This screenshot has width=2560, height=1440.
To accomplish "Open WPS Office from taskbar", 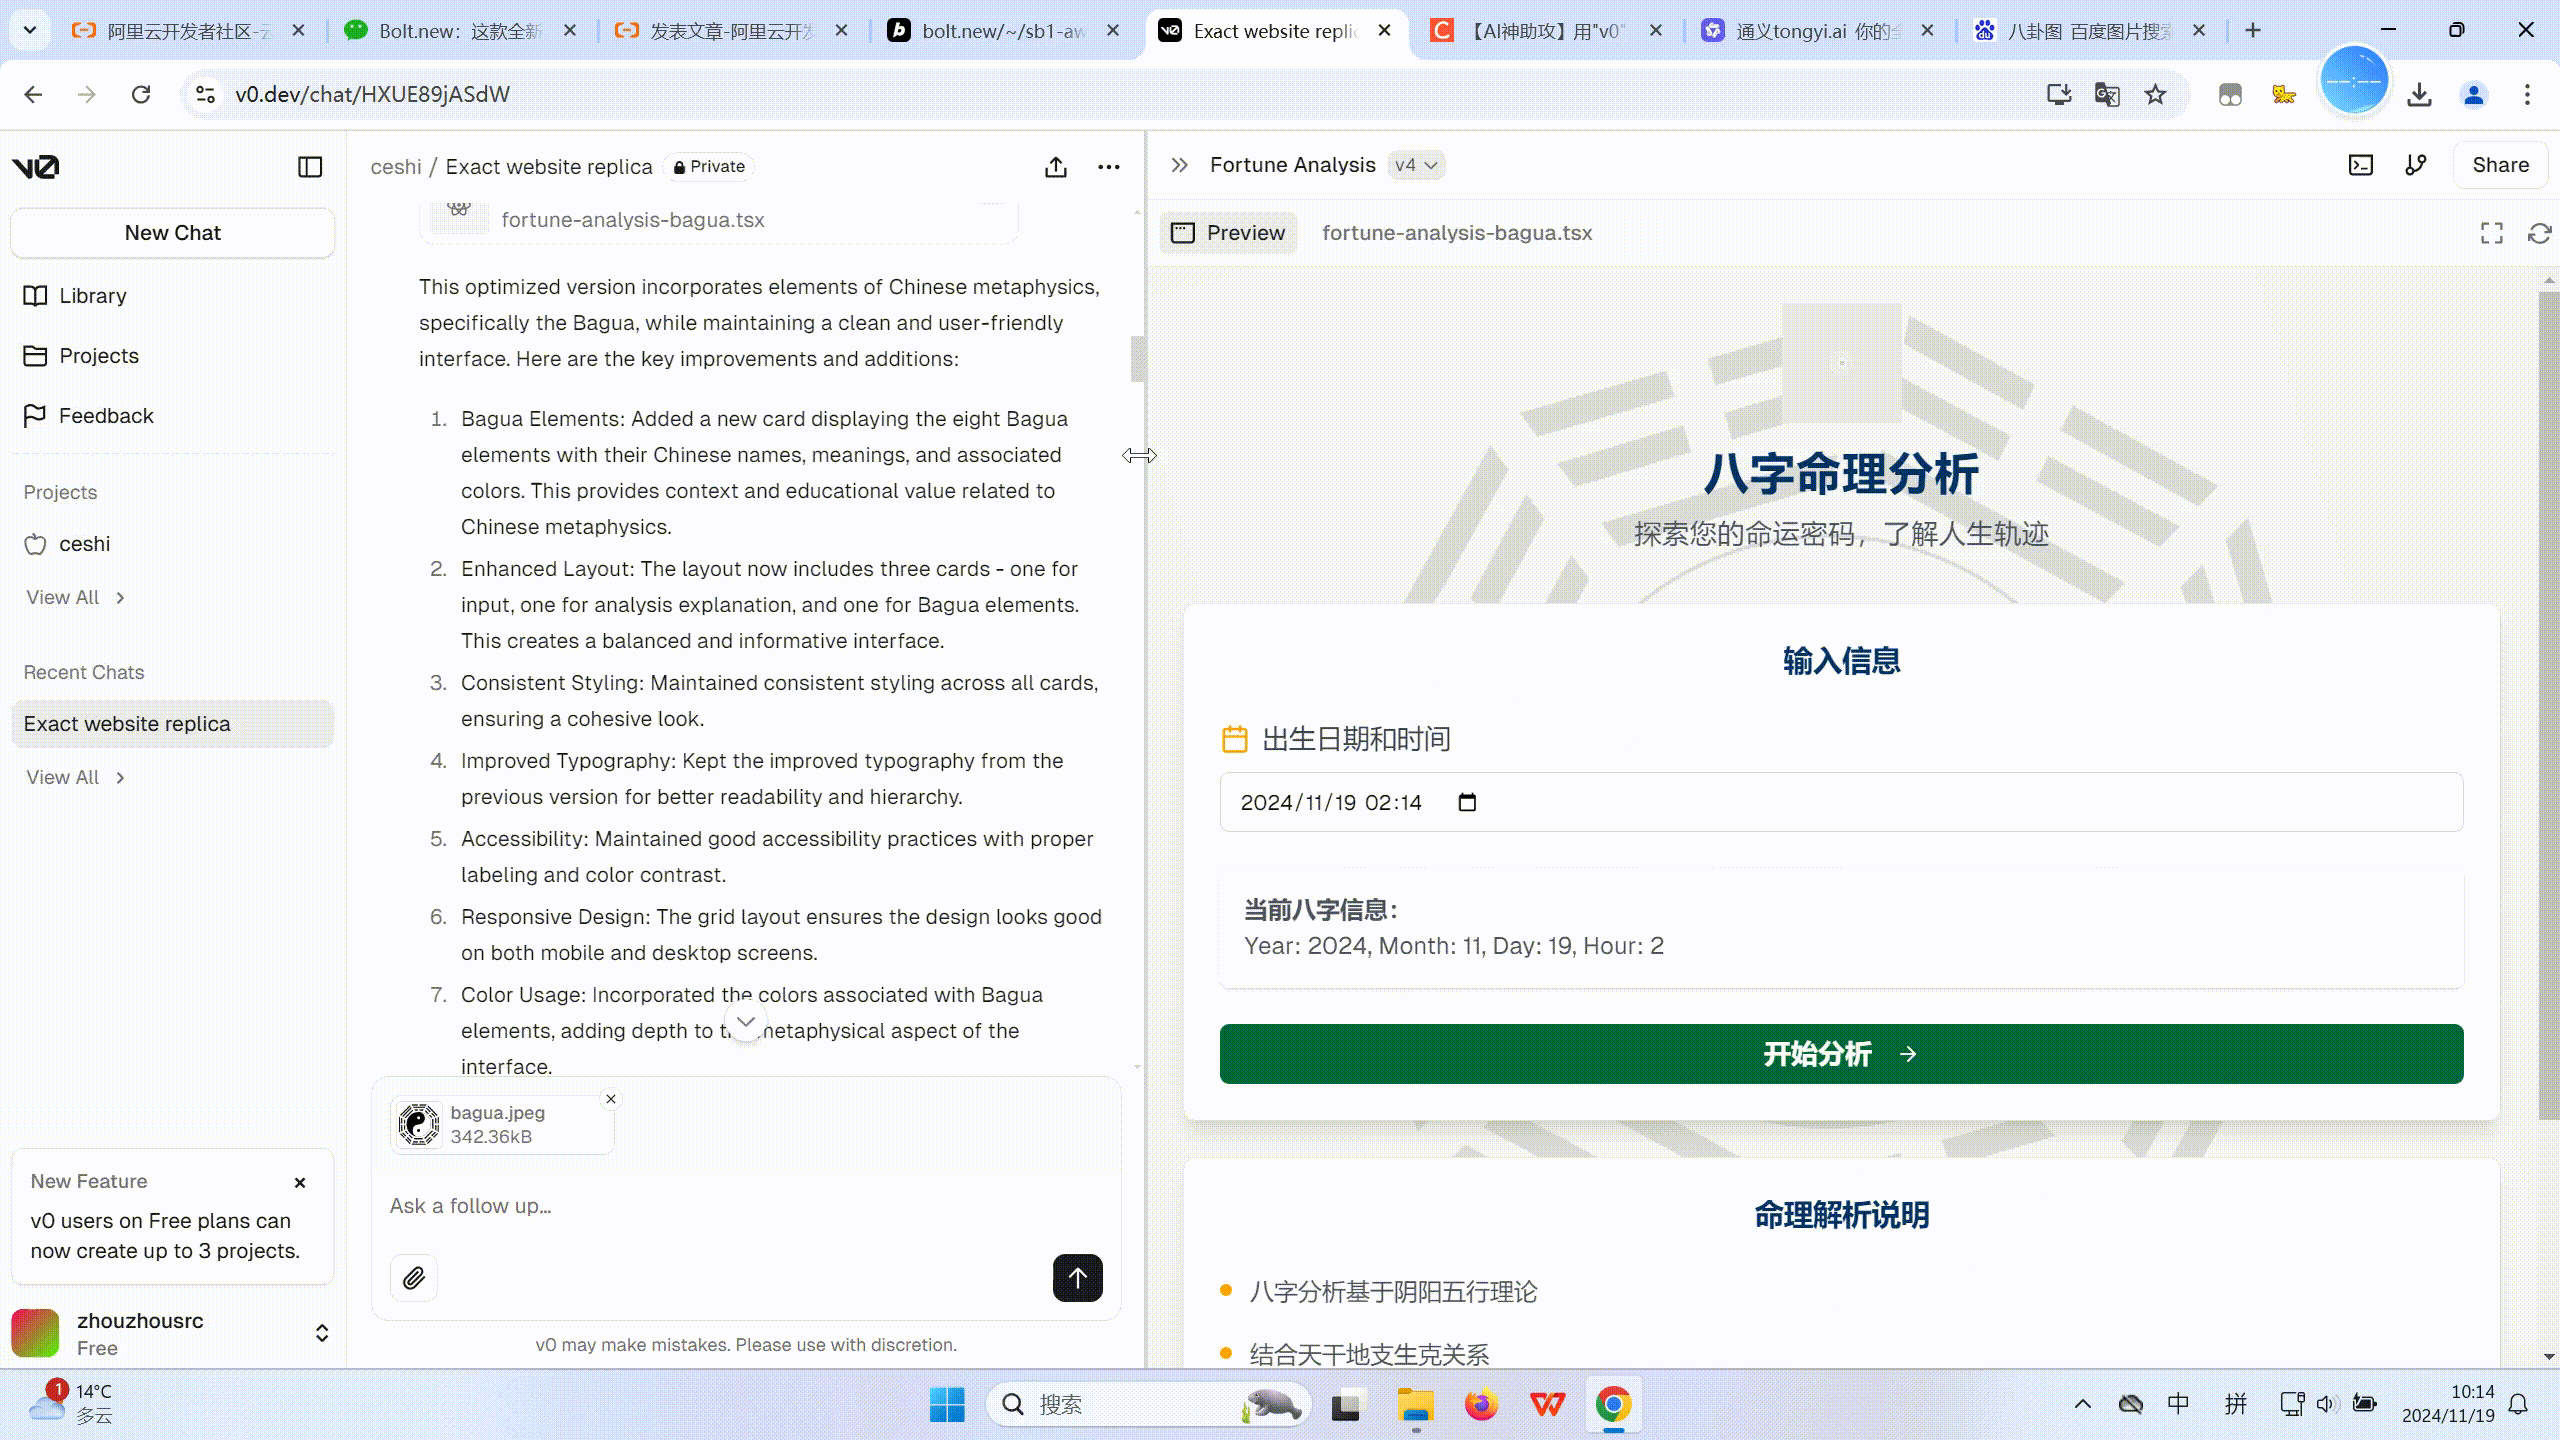I will click(1547, 1405).
